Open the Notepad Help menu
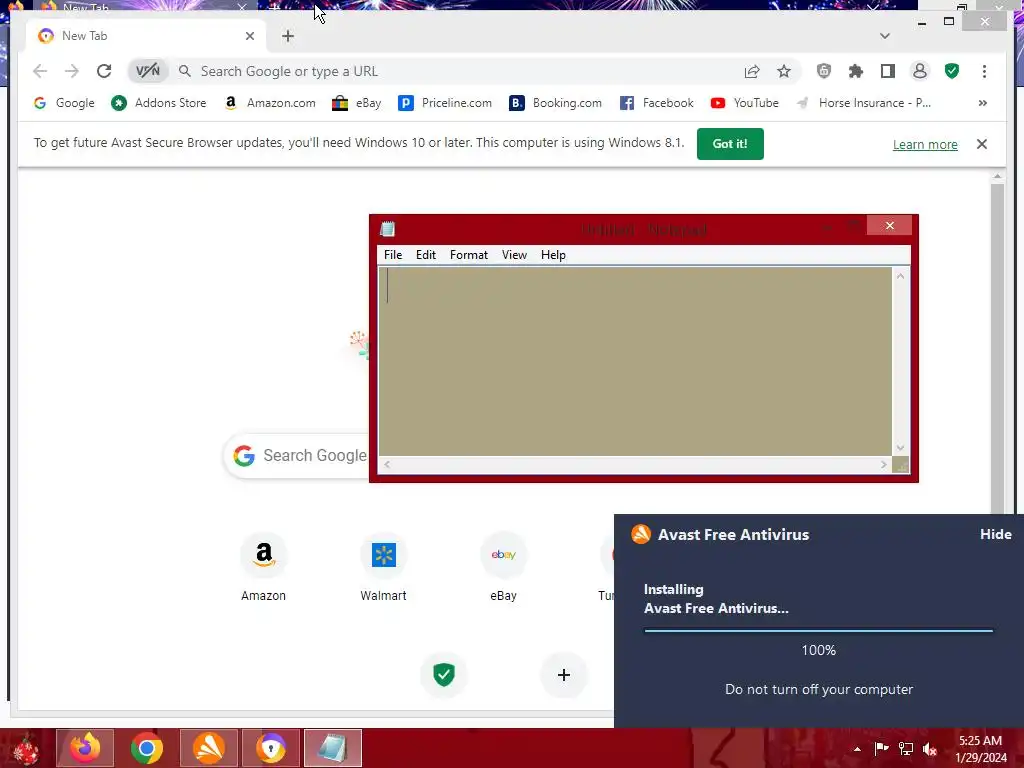The width and height of the screenshot is (1024, 768). [552, 255]
